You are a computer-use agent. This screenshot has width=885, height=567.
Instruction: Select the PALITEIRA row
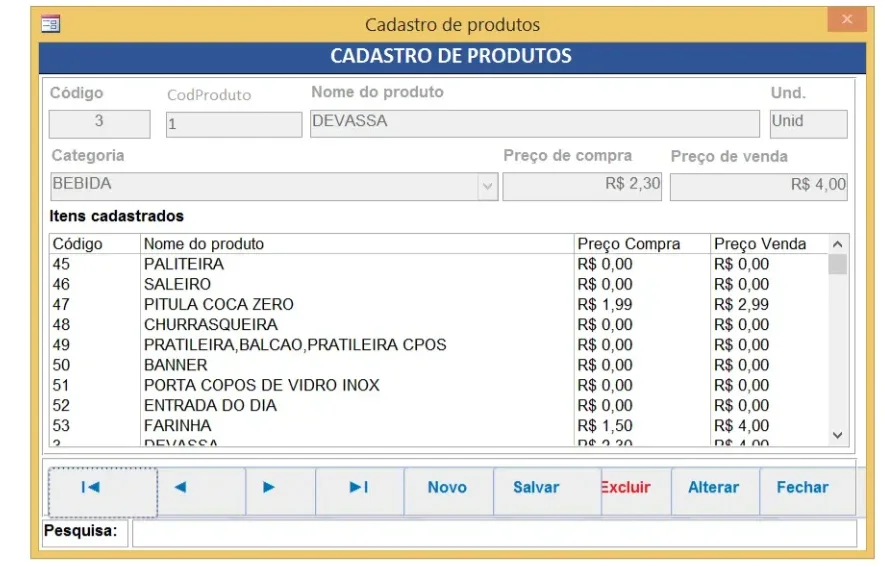pyautogui.click(x=439, y=264)
